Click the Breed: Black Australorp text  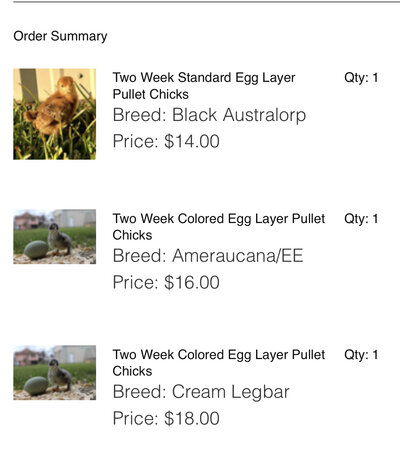(x=209, y=115)
